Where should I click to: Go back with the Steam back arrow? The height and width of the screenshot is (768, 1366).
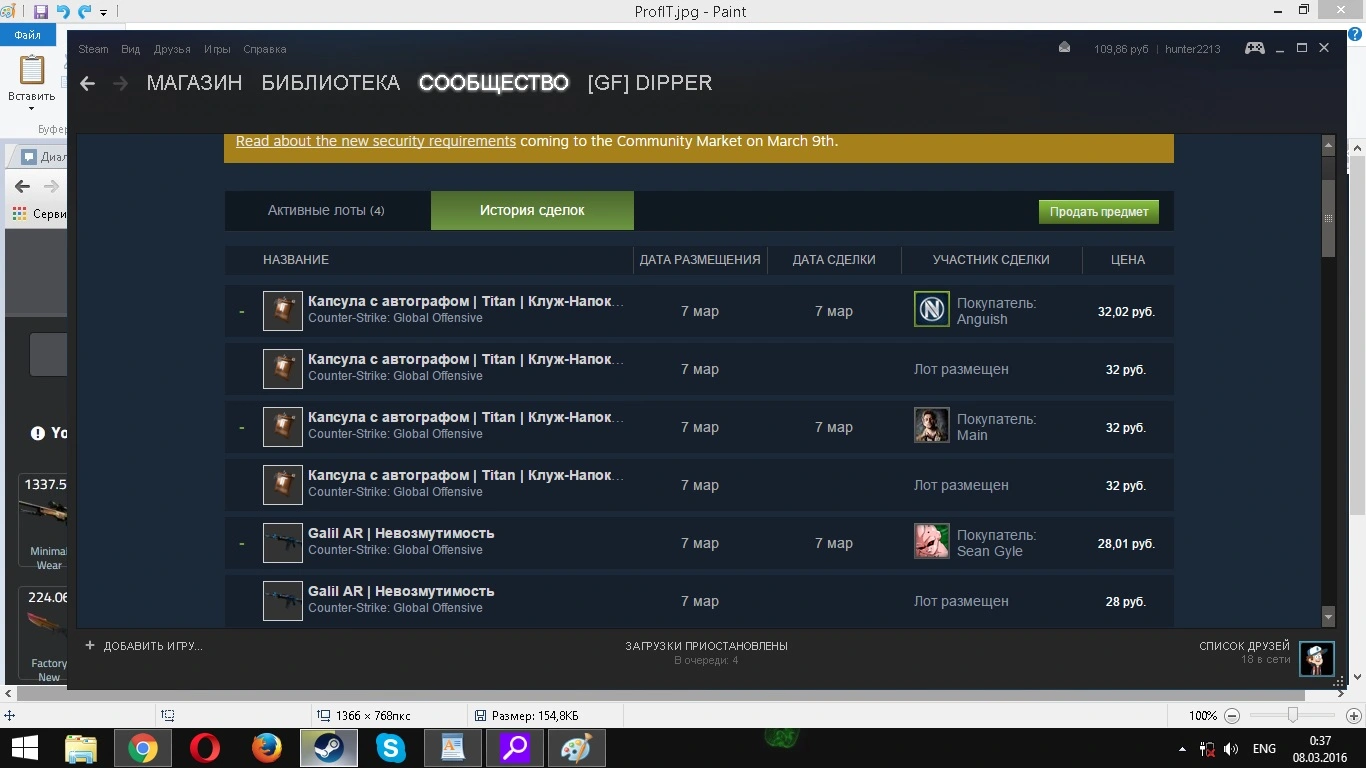(87, 84)
